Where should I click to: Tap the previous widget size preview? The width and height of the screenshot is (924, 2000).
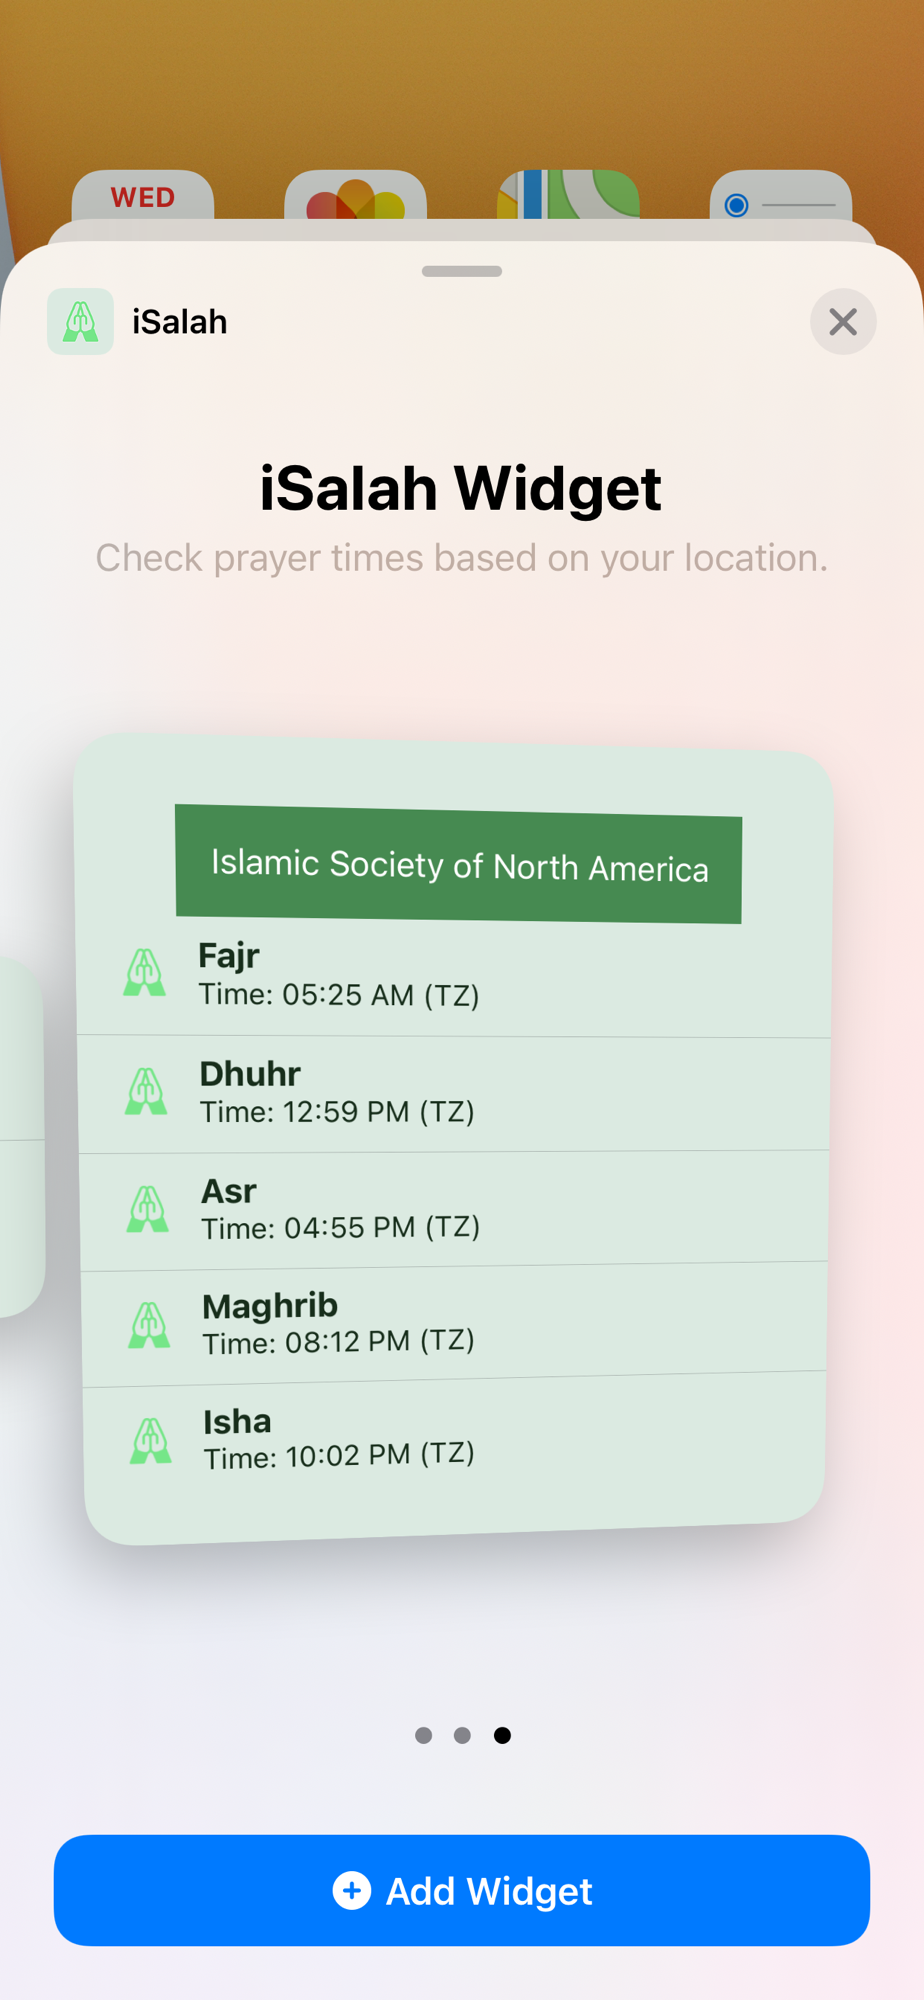(x=20, y=1137)
